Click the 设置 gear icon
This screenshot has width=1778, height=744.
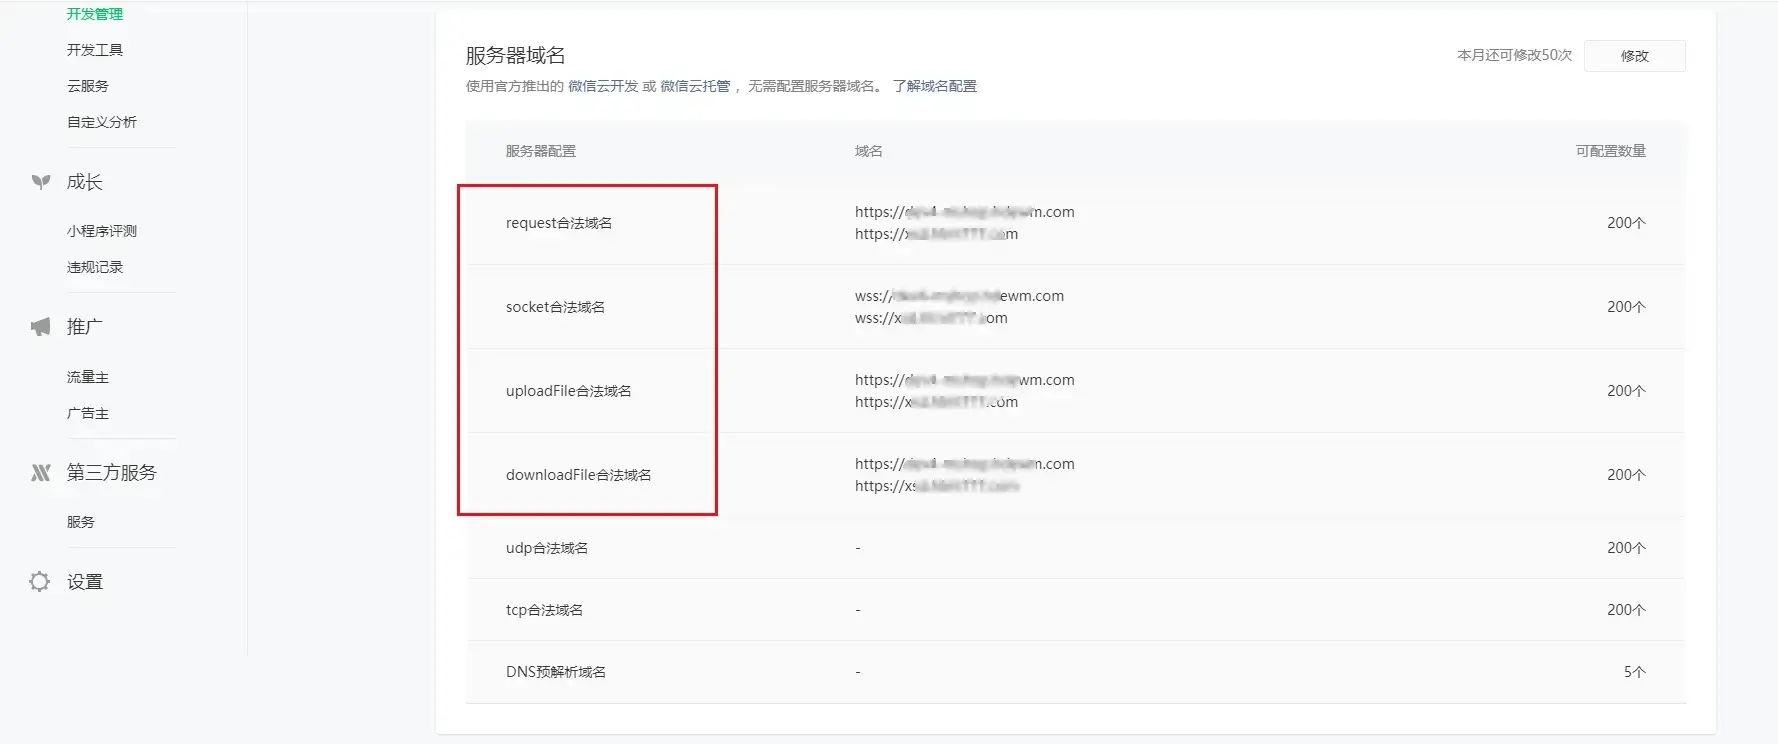click(40, 582)
